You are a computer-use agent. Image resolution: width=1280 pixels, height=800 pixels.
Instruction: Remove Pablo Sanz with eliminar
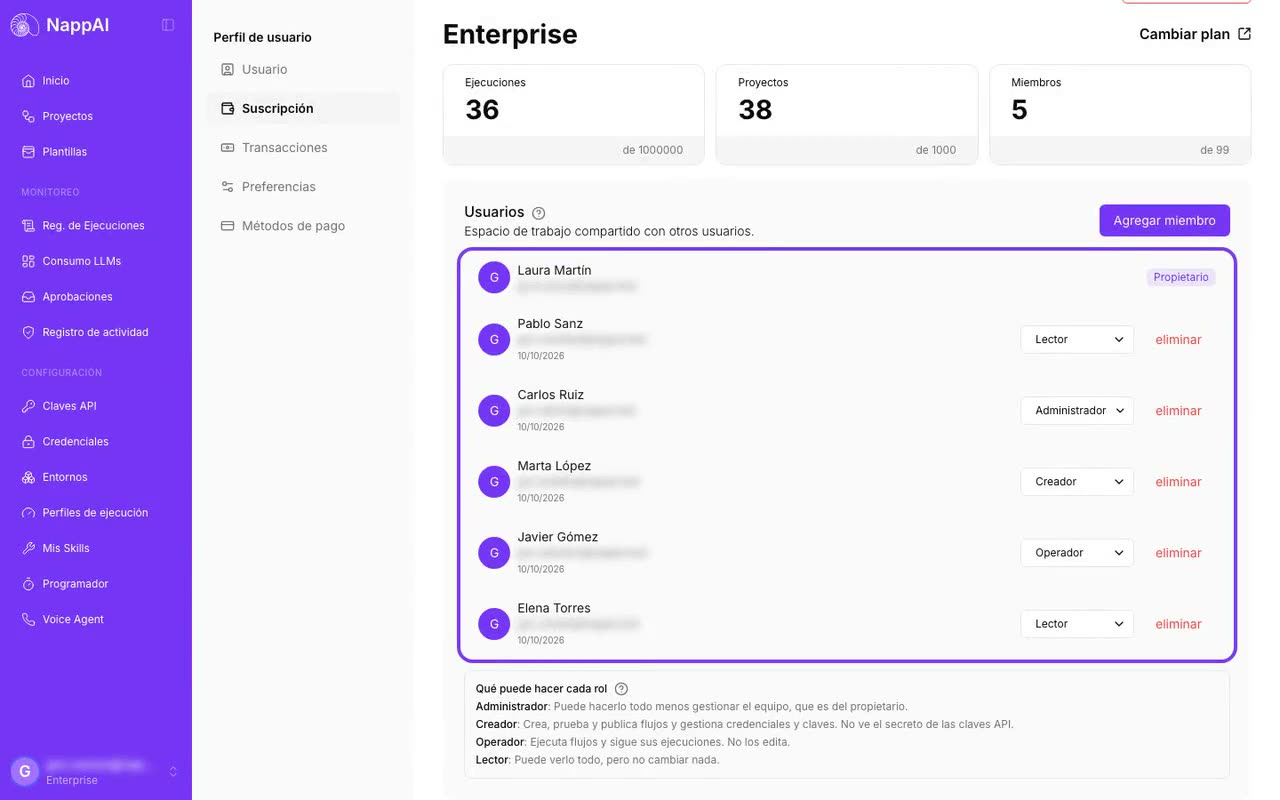[x=1178, y=340]
